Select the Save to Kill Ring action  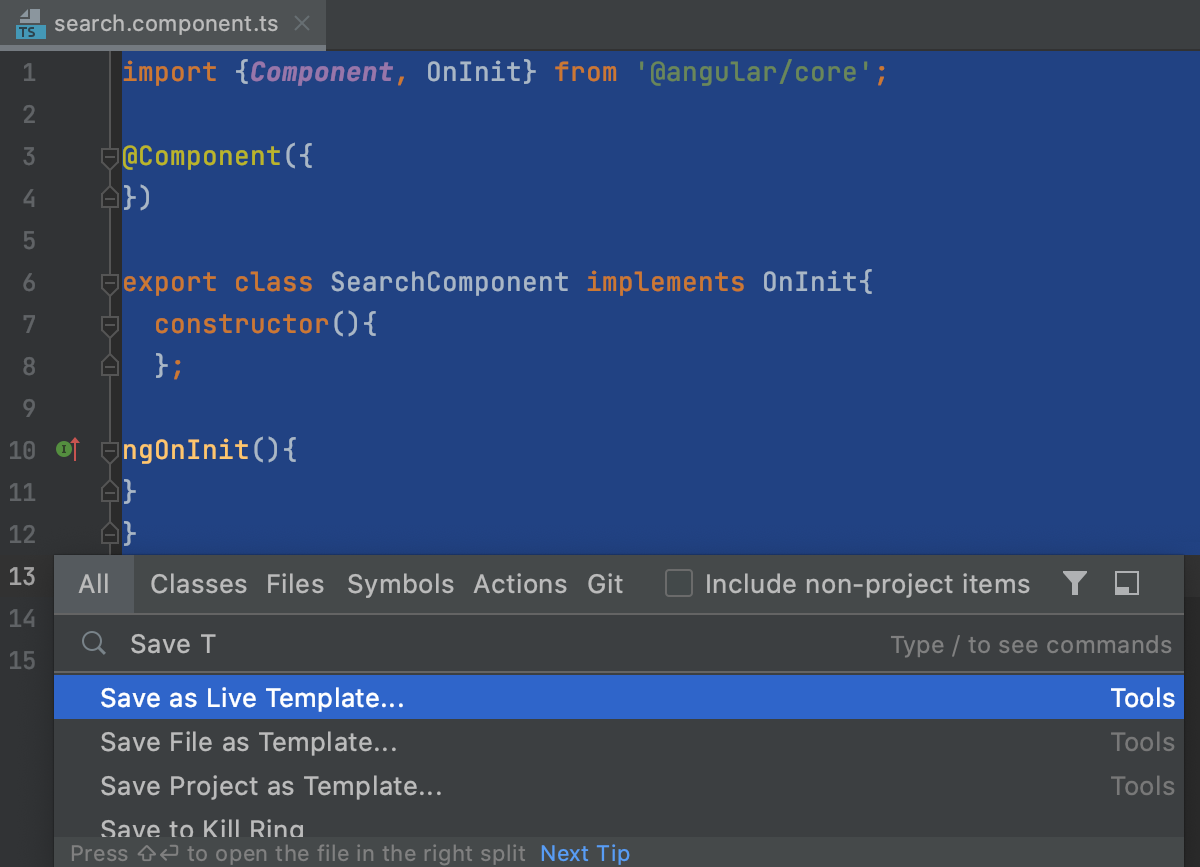[x=202, y=826]
